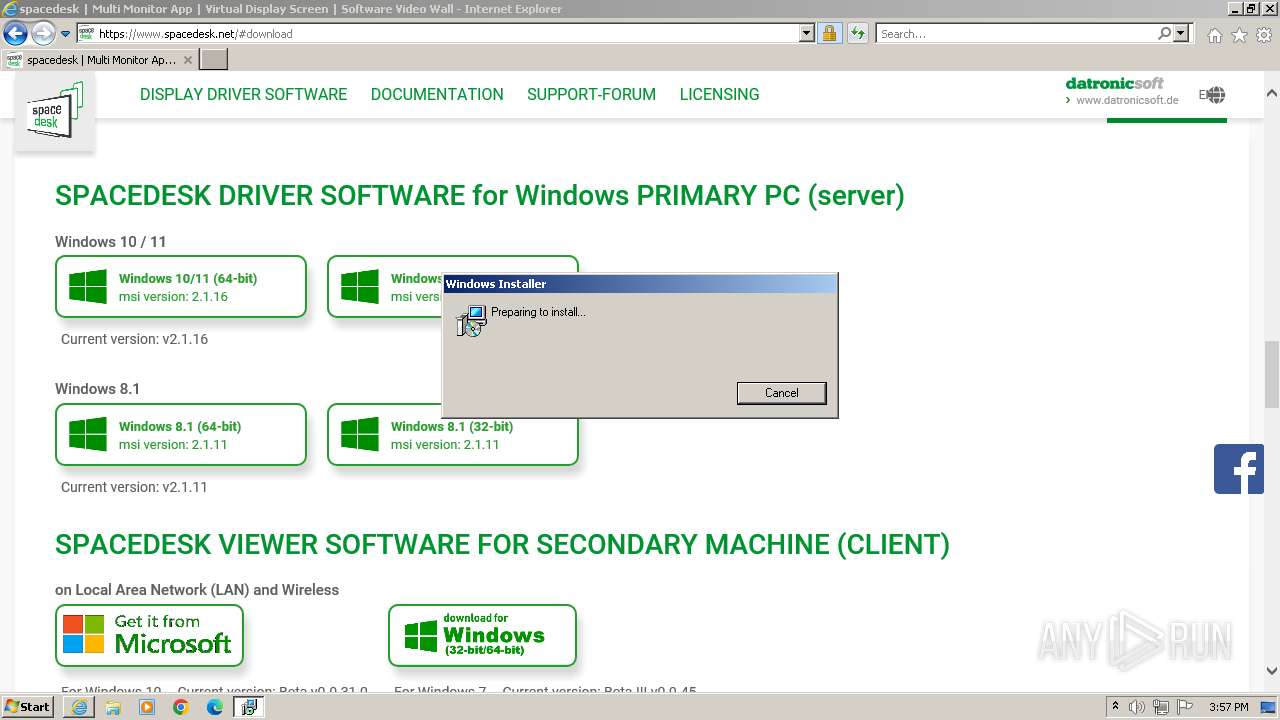Click the 'Windows 8.1' section heading
This screenshot has height=720, width=1280.
[97, 389]
